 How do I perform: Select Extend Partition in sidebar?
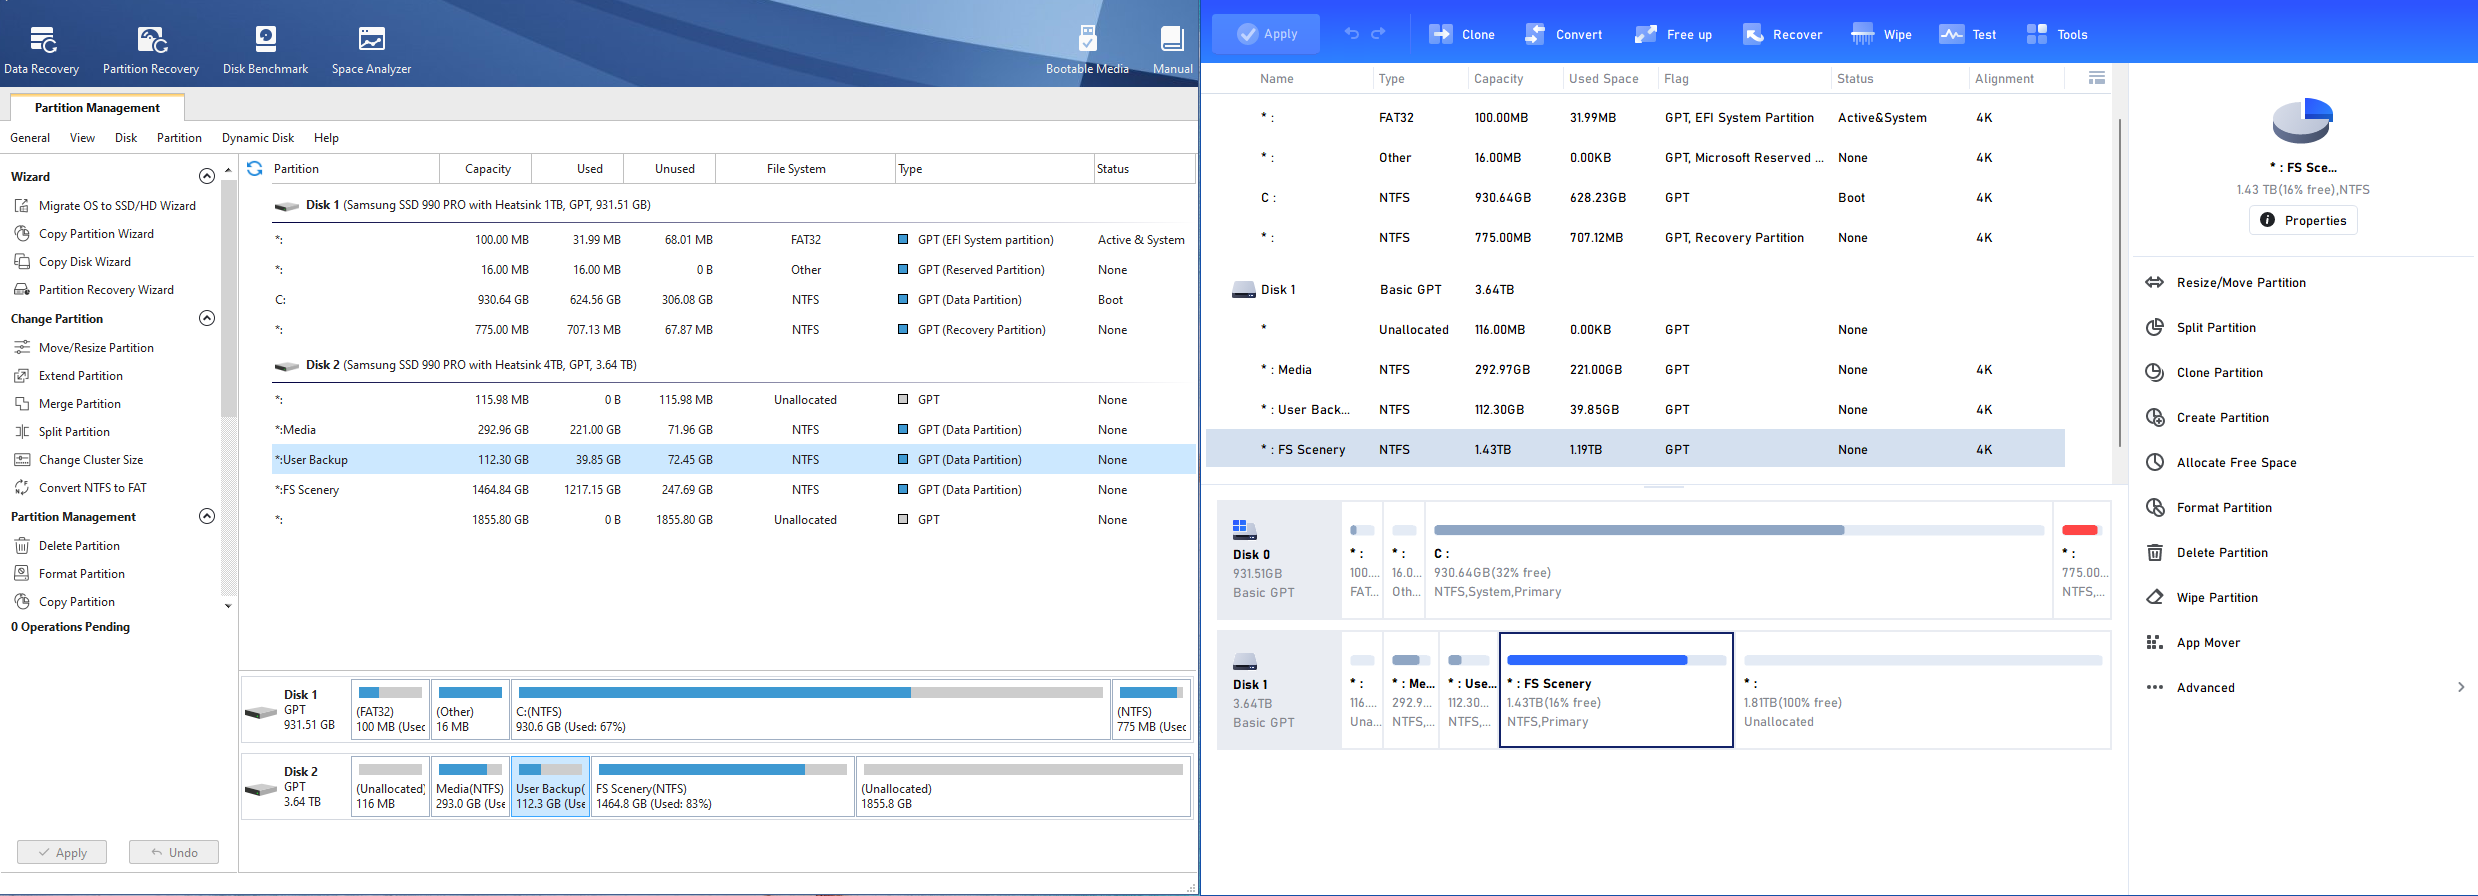click(x=69, y=376)
